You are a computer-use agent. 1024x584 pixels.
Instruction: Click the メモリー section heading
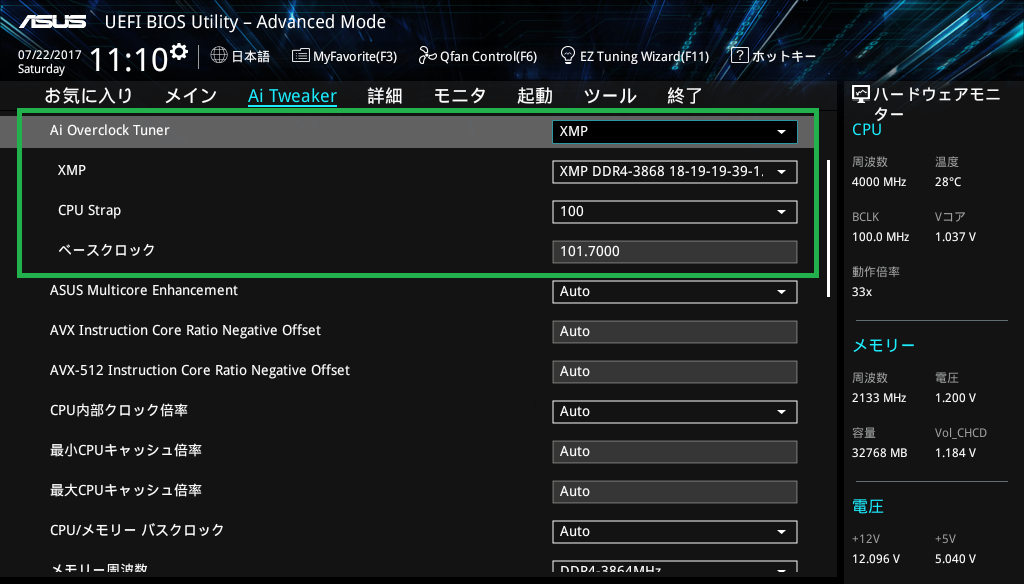[x=884, y=345]
